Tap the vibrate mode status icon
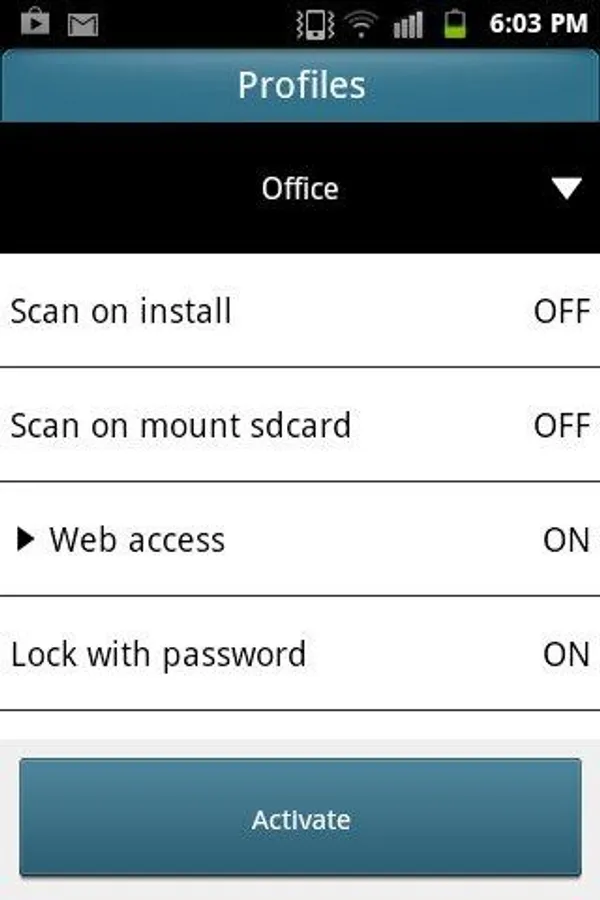Image resolution: width=600 pixels, height=900 pixels. pos(316,23)
